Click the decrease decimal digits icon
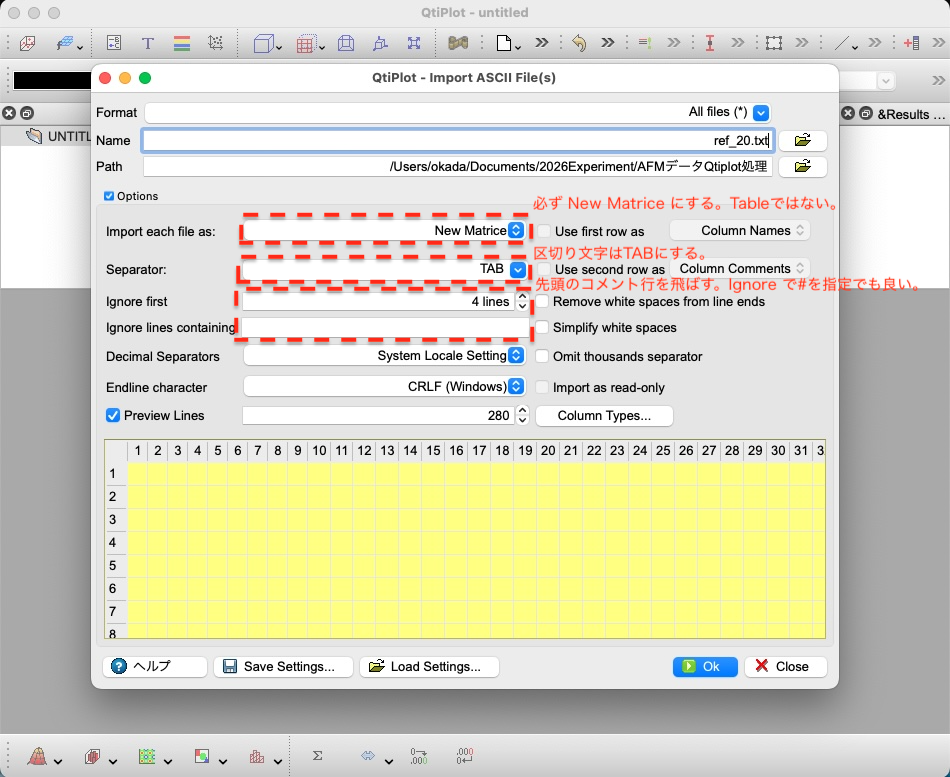 [465, 756]
